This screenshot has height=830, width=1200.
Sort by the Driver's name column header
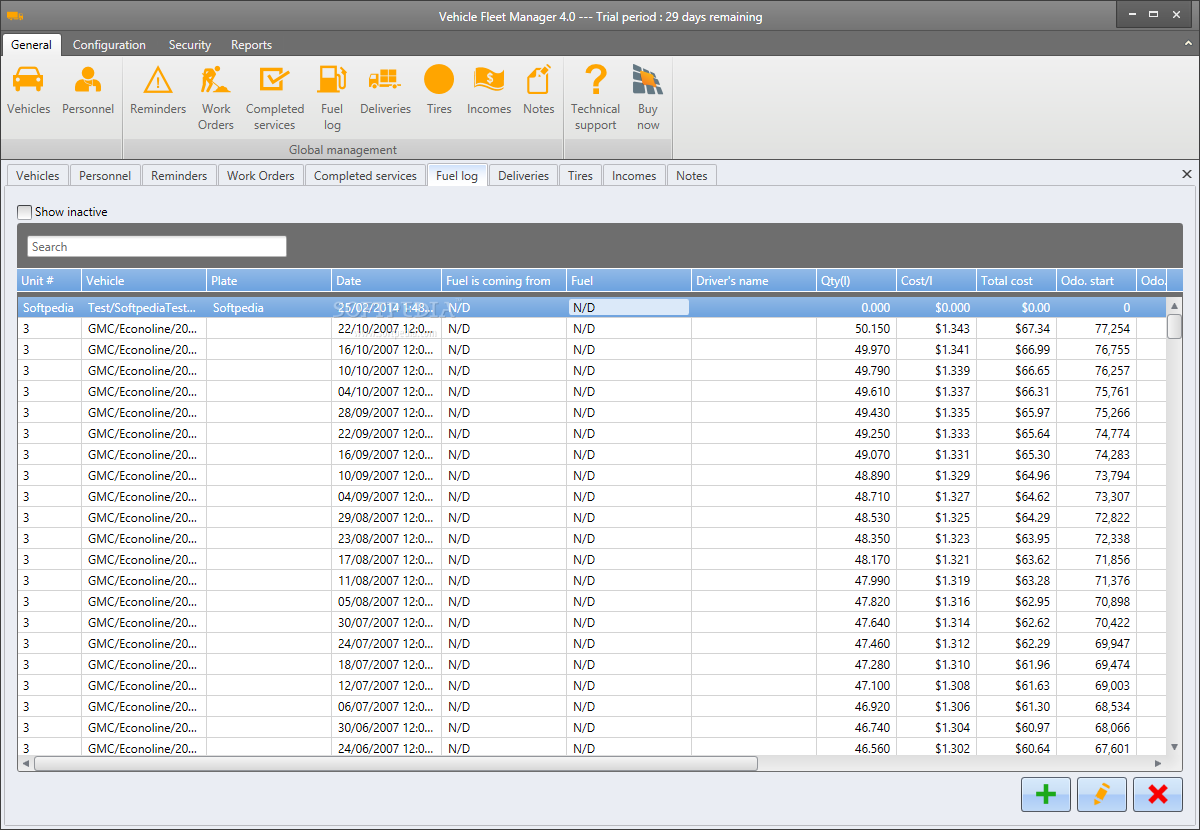tap(754, 281)
